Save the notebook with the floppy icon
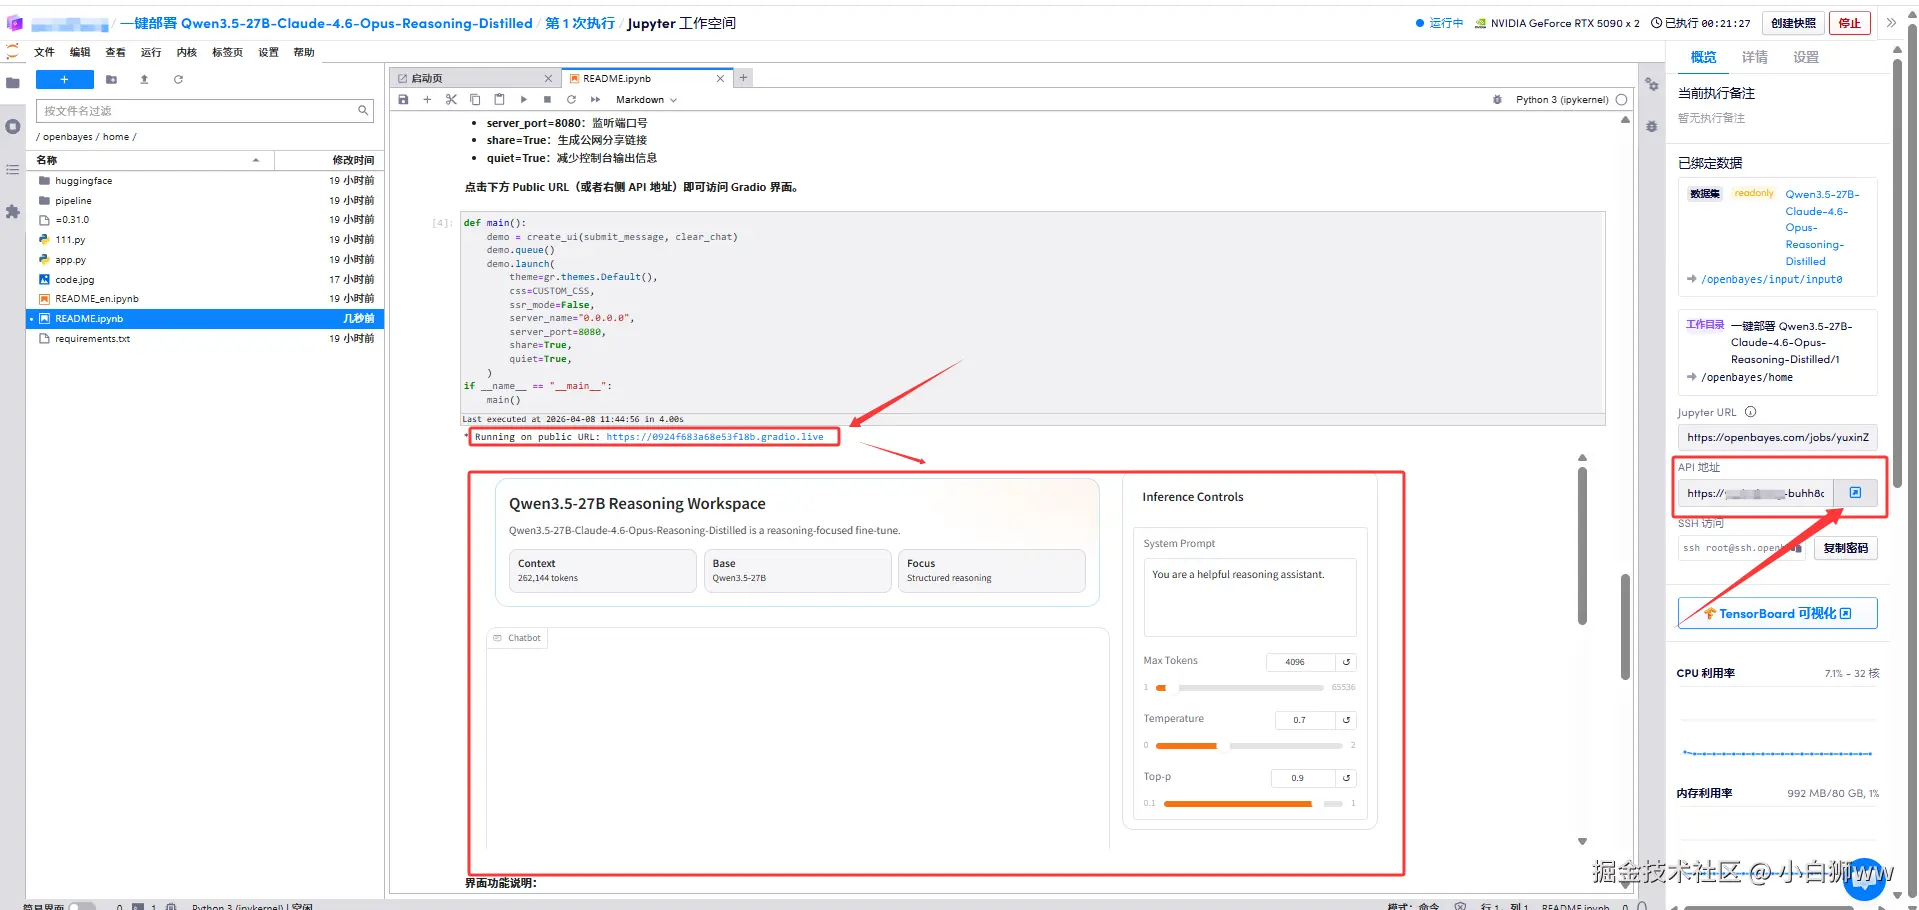Screen dimensions: 1919x910 click(403, 100)
